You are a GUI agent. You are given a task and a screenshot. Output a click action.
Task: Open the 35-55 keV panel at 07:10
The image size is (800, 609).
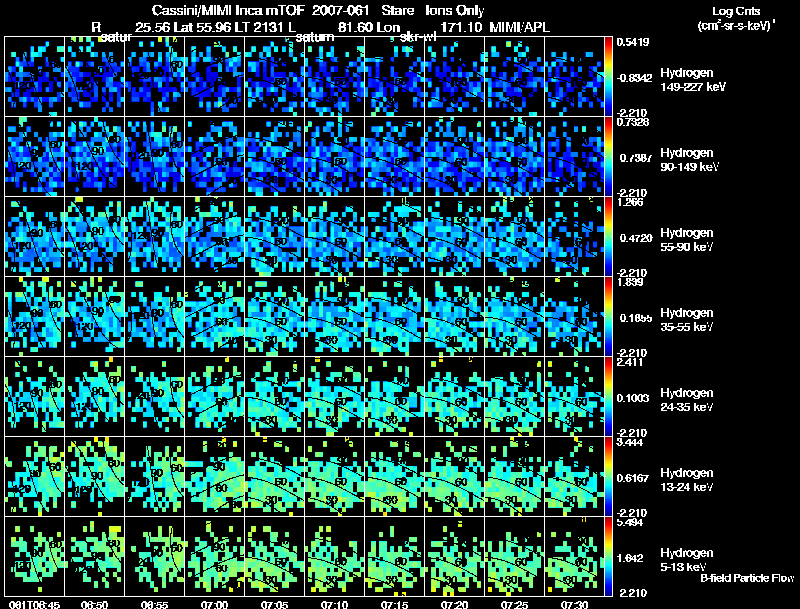point(335,317)
